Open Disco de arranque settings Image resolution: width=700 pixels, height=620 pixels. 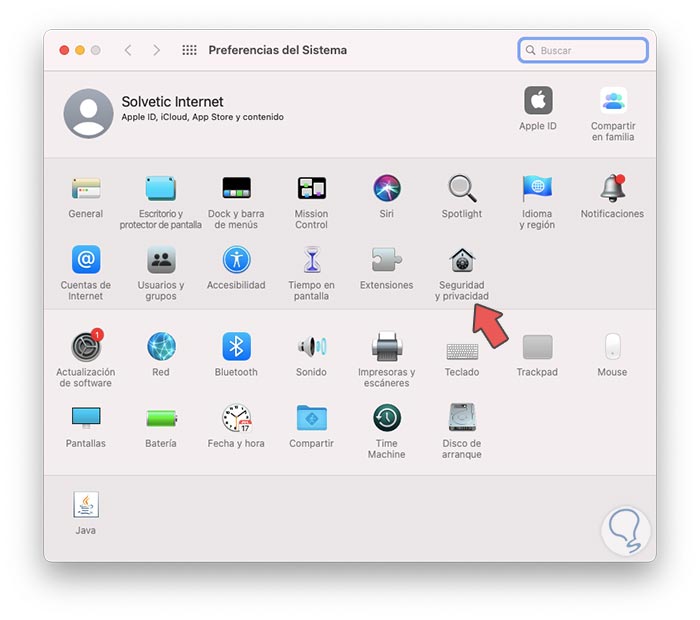pos(461,418)
